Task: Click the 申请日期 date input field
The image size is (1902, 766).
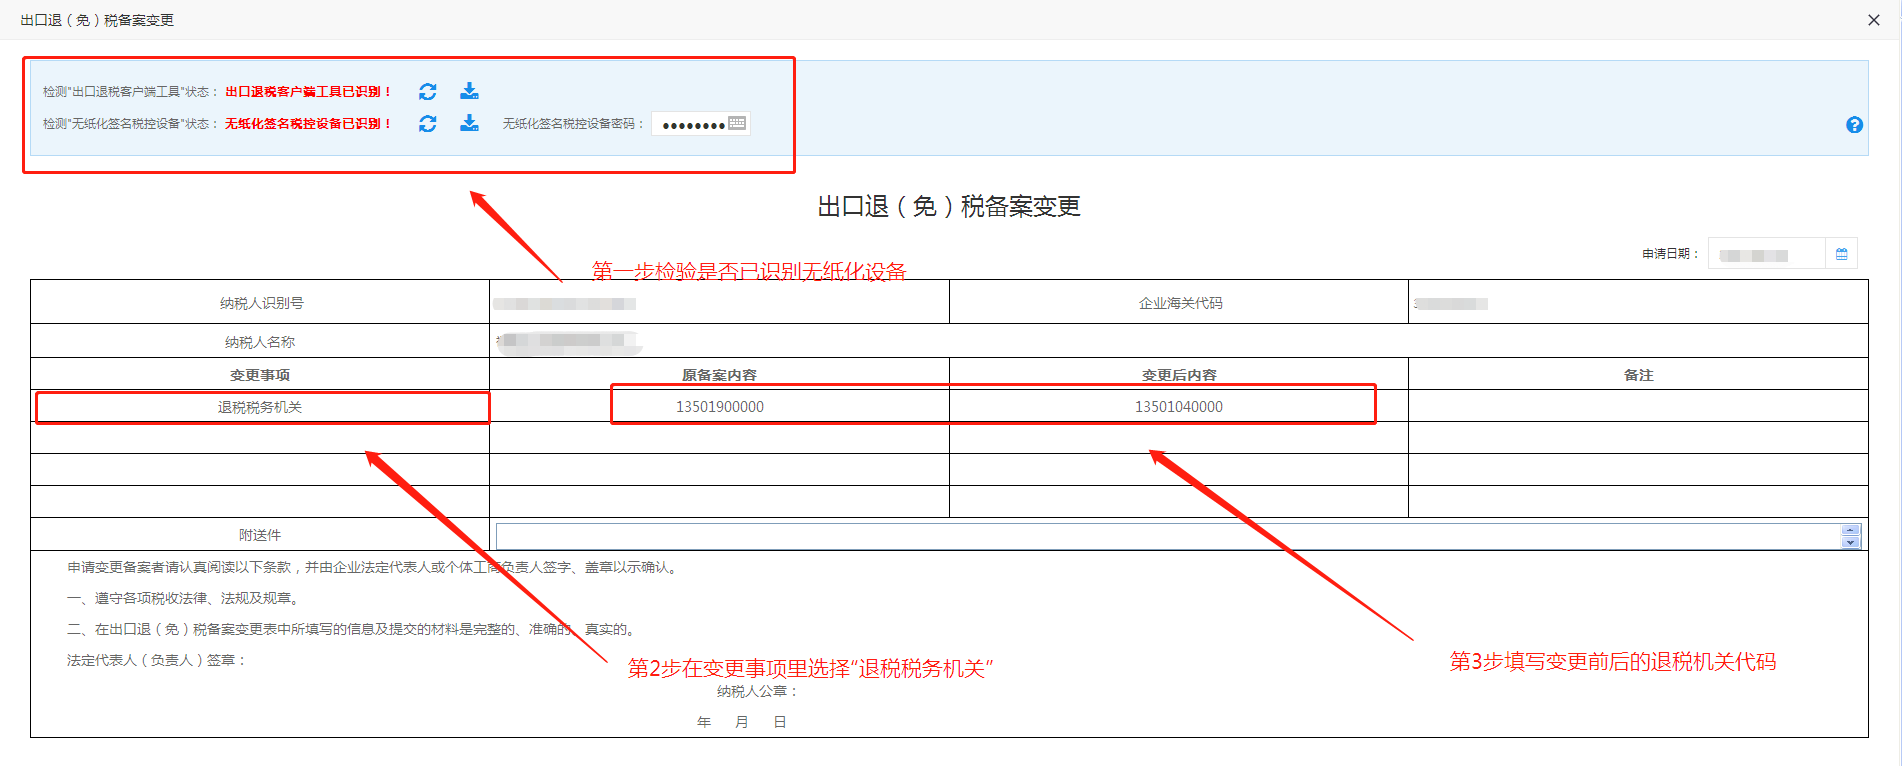Action: coord(1766,254)
